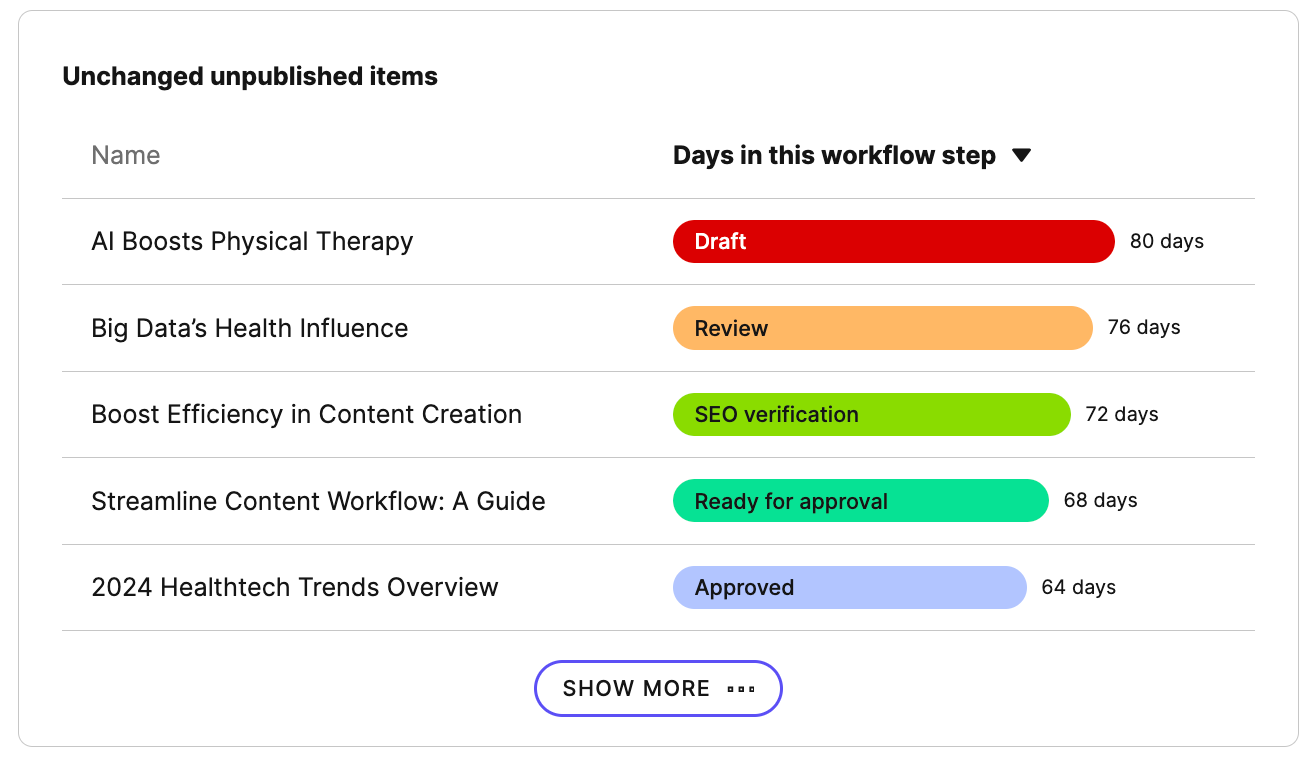Expand more items with the Show More control
Viewport: 1312px width, 768px height.
658,688
